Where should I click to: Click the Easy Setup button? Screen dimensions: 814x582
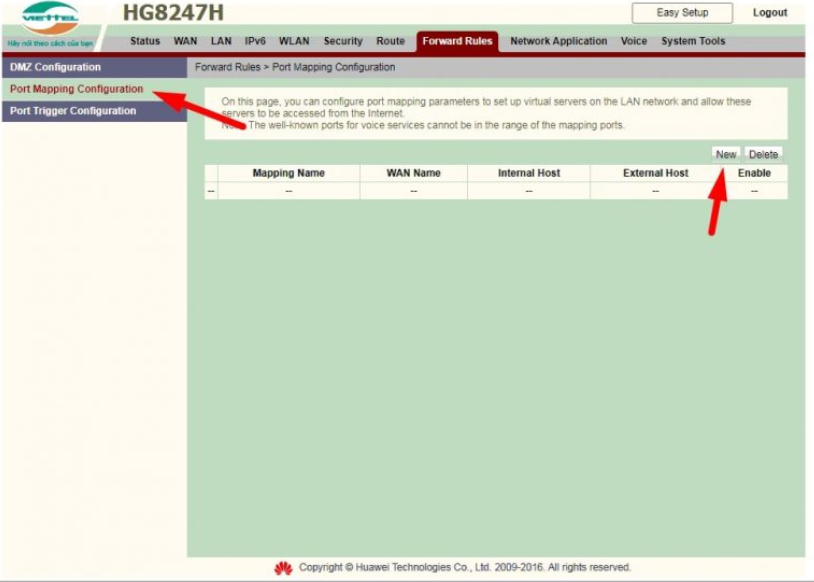click(682, 13)
